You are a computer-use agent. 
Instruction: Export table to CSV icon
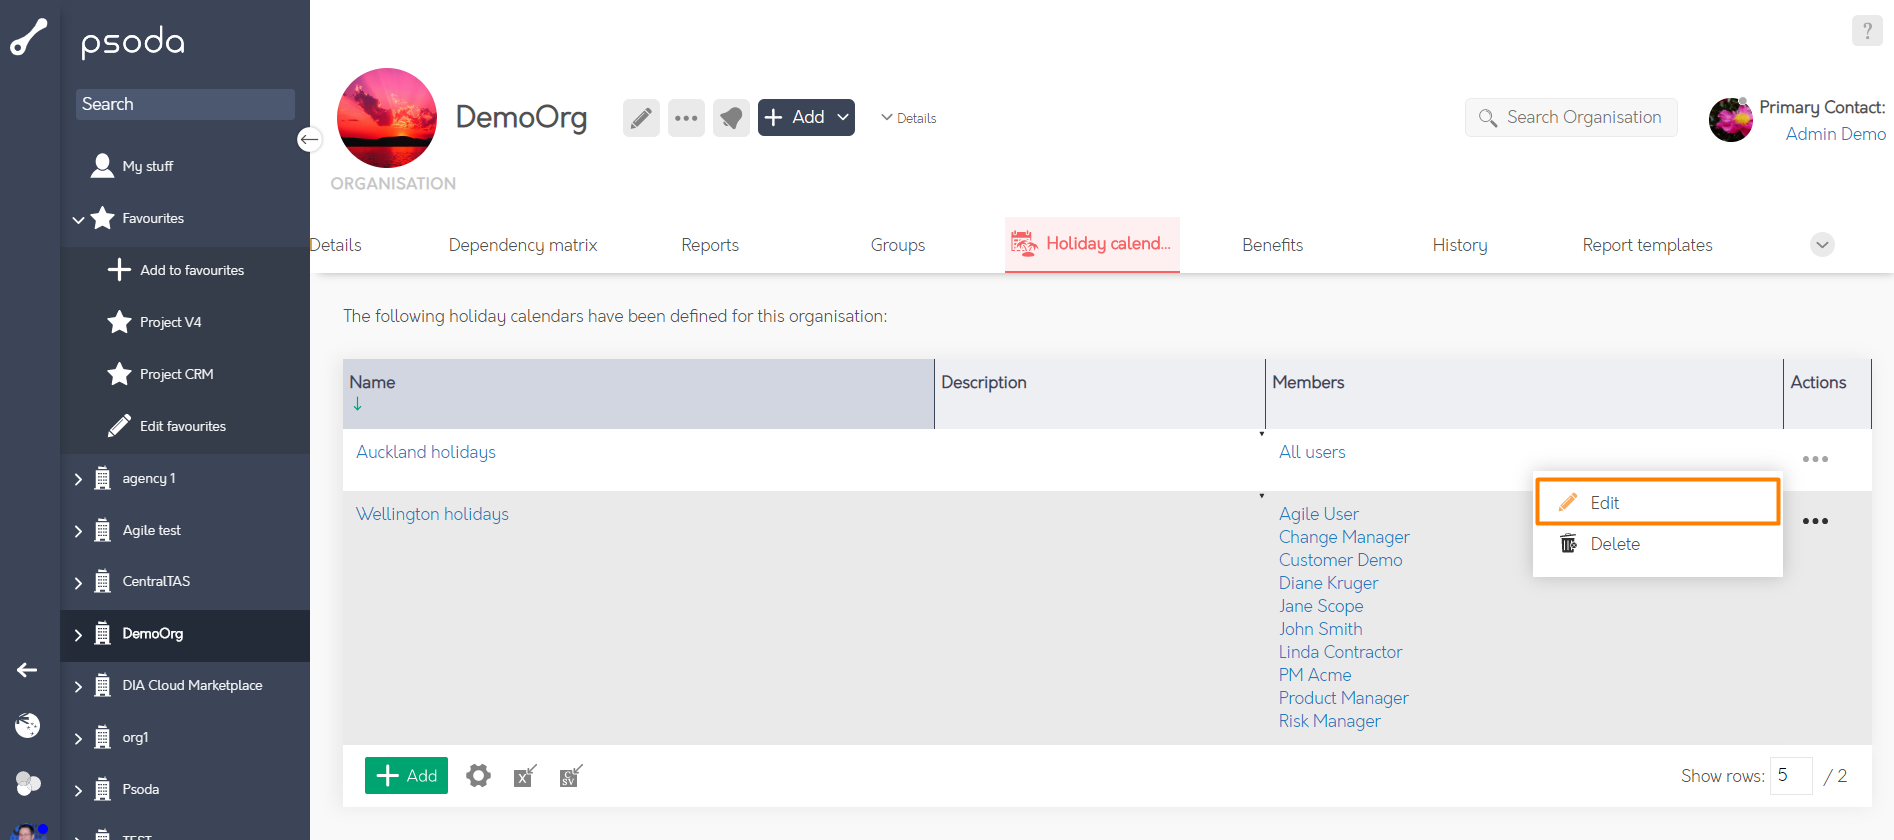click(571, 776)
